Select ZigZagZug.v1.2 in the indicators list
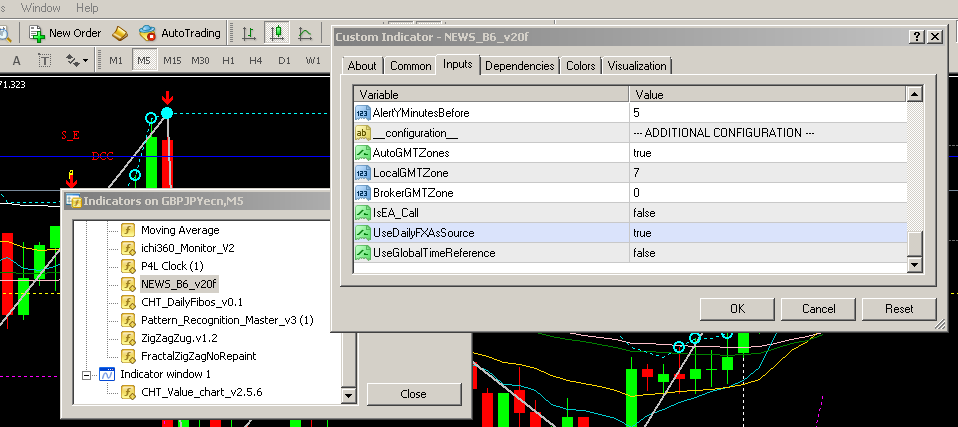 coord(179,338)
